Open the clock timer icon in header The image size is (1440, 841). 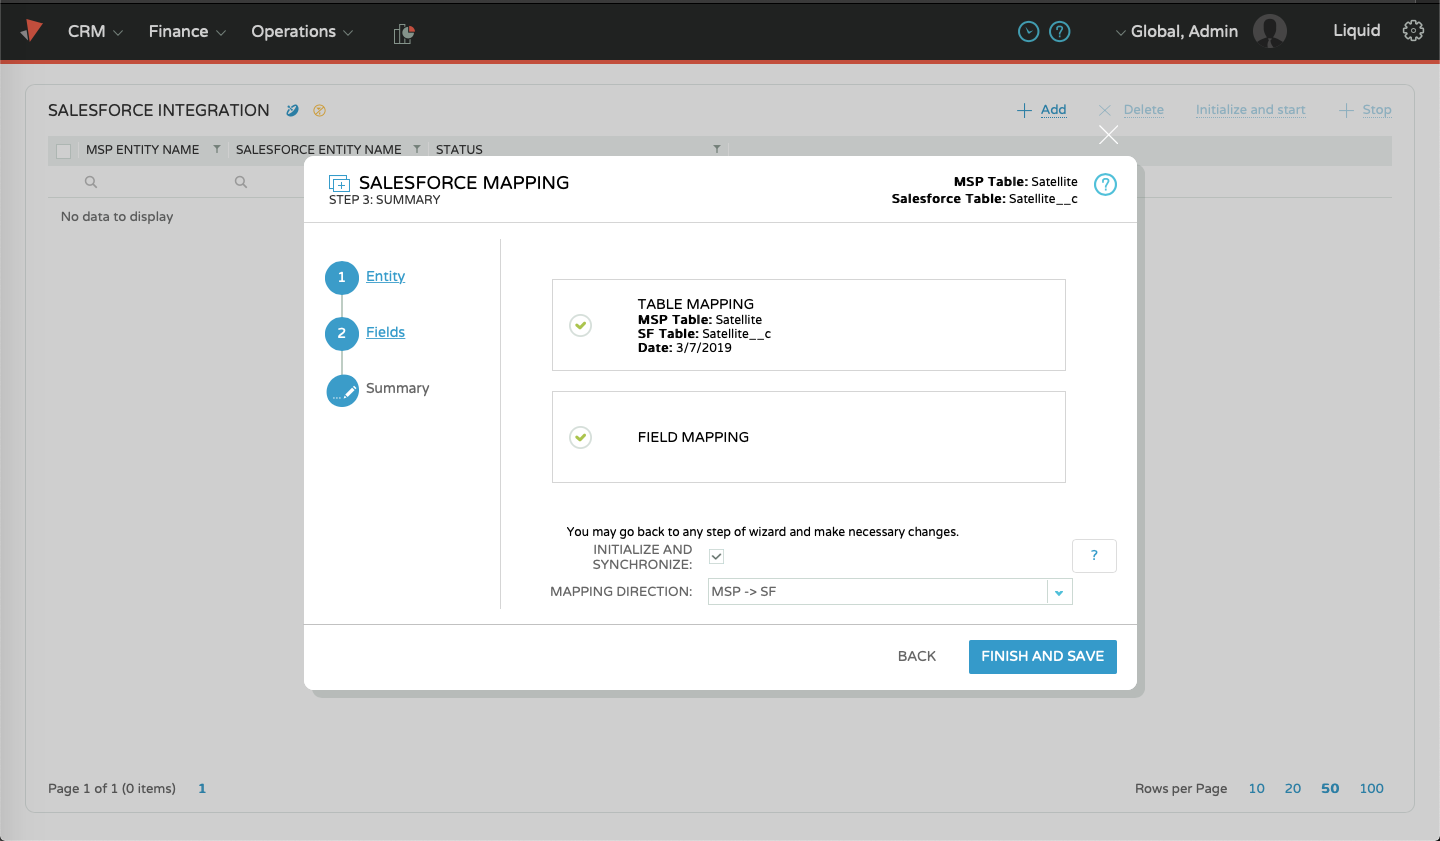[x=1028, y=32]
